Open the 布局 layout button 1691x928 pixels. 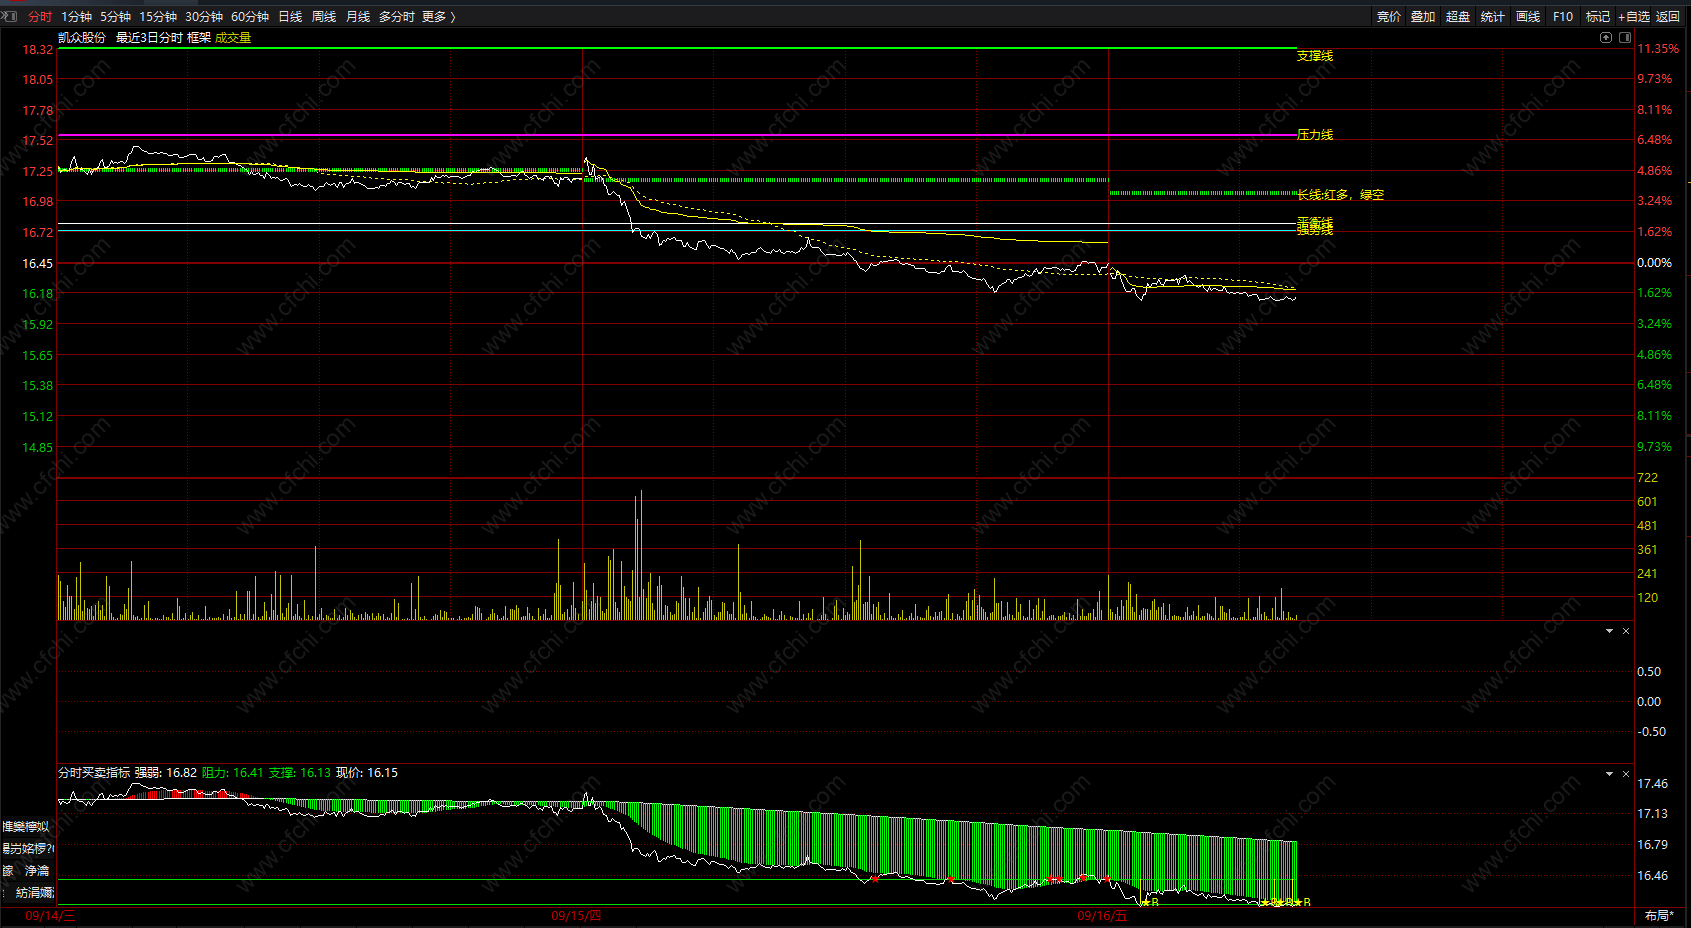[1659, 916]
